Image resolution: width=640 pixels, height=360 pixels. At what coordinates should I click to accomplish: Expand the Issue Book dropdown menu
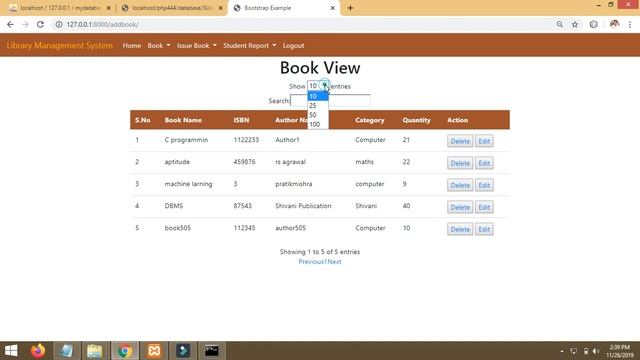tap(197, 46)
